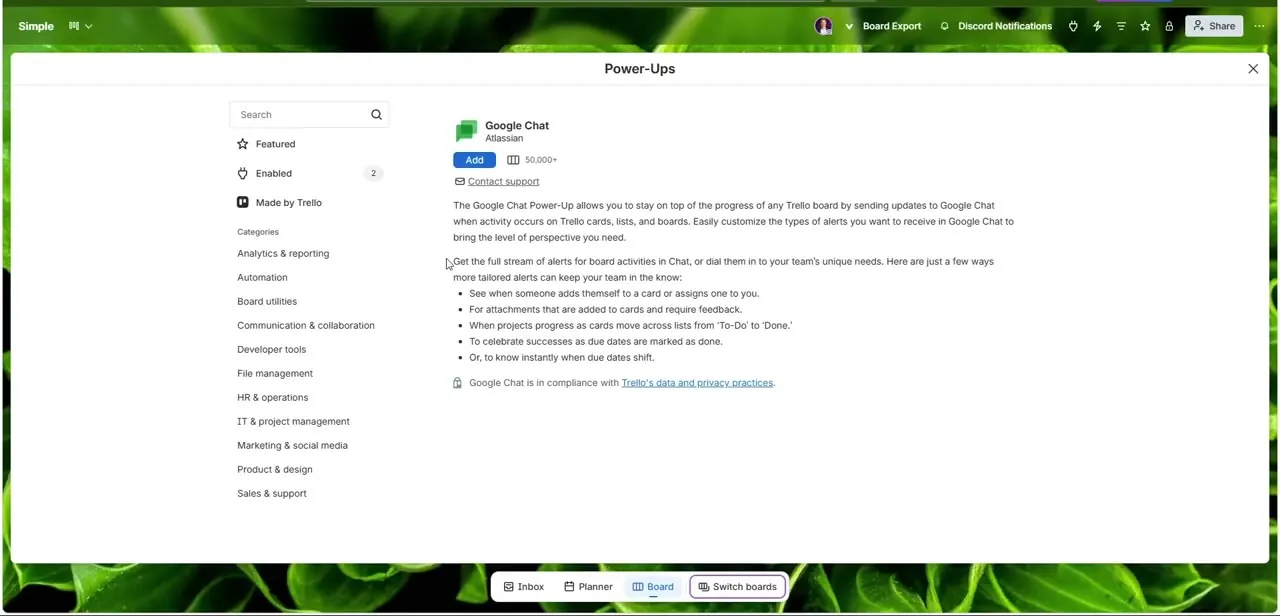Open the Automation category
Image resolution: width=1280 pixels, height=616 pixels.
click(262, 278)
